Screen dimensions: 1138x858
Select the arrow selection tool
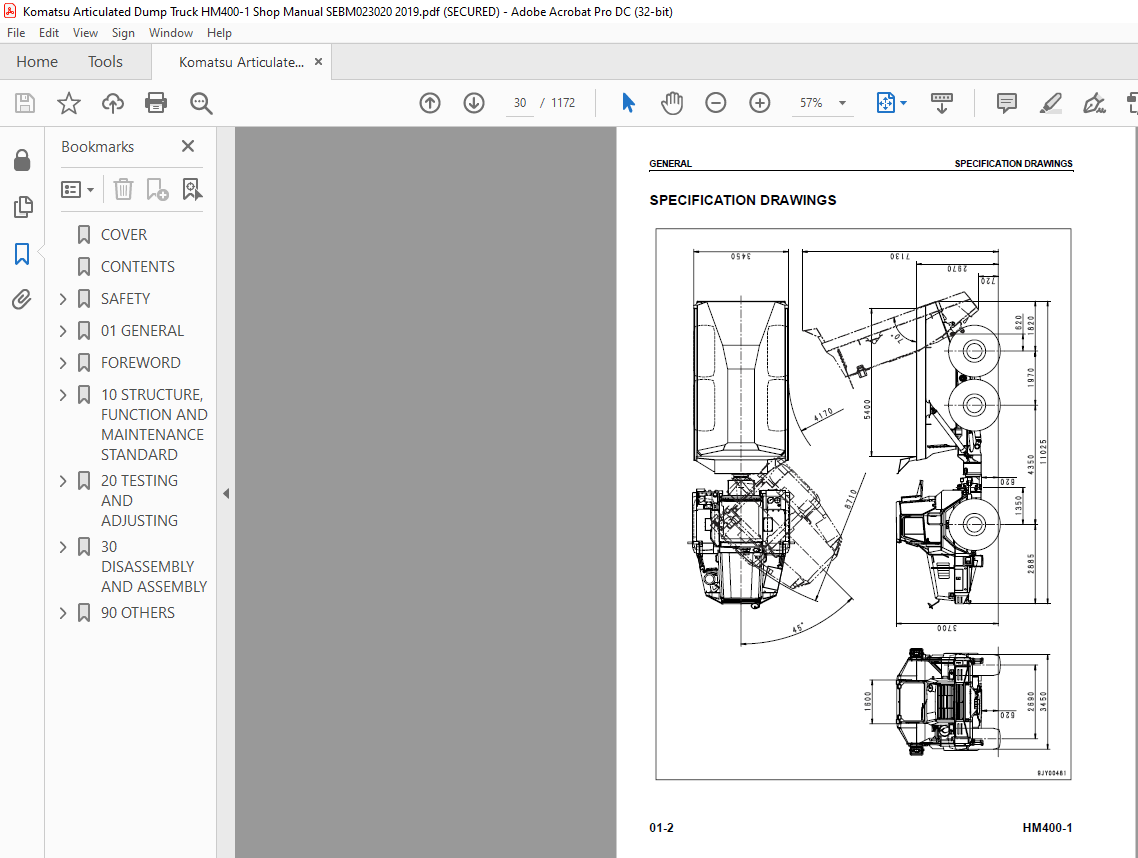(629, 103)
